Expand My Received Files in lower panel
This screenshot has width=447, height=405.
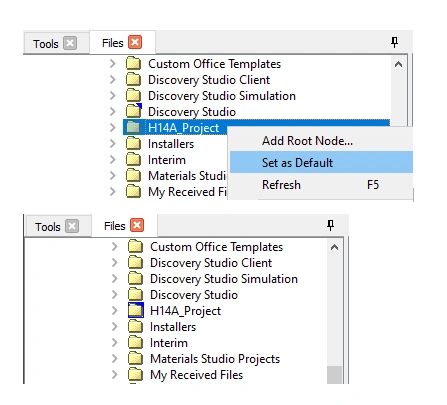click(115, 374)
